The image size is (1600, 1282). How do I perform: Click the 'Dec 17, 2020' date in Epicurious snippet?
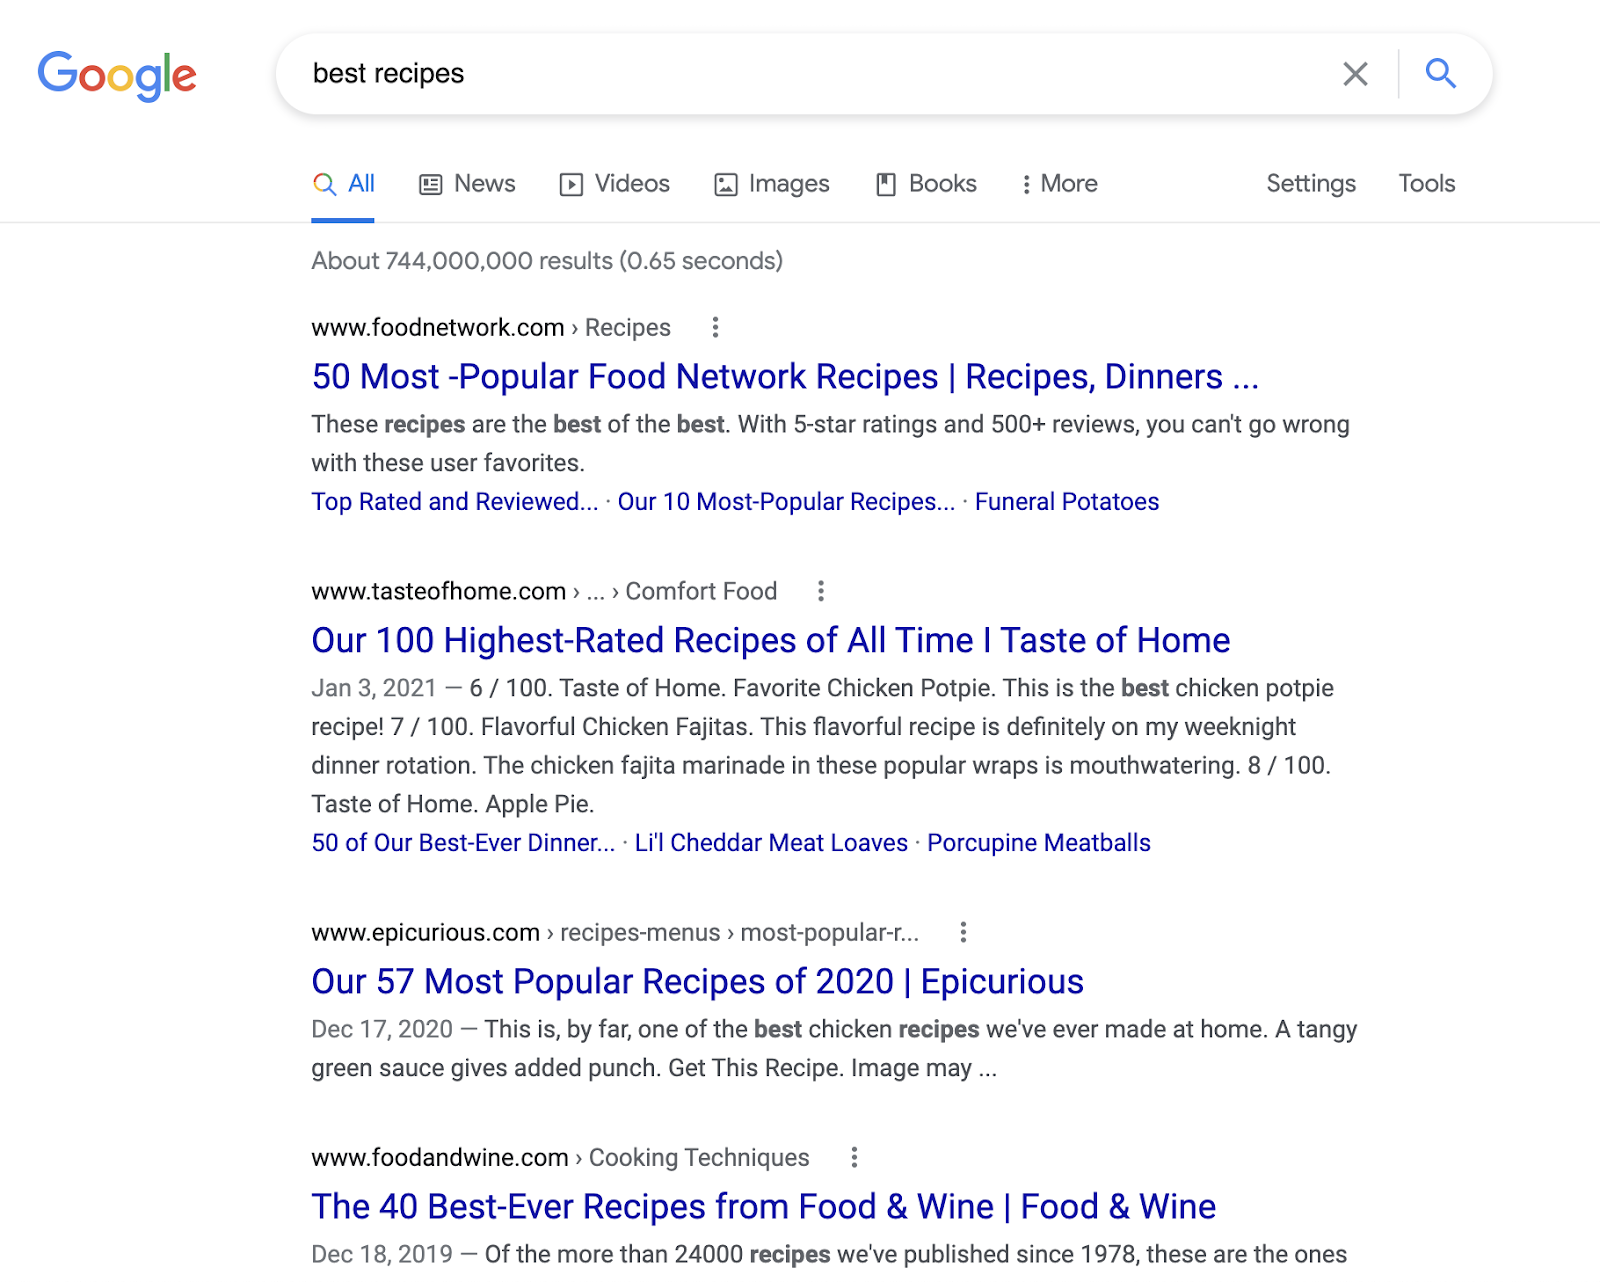click(382, 1029)
